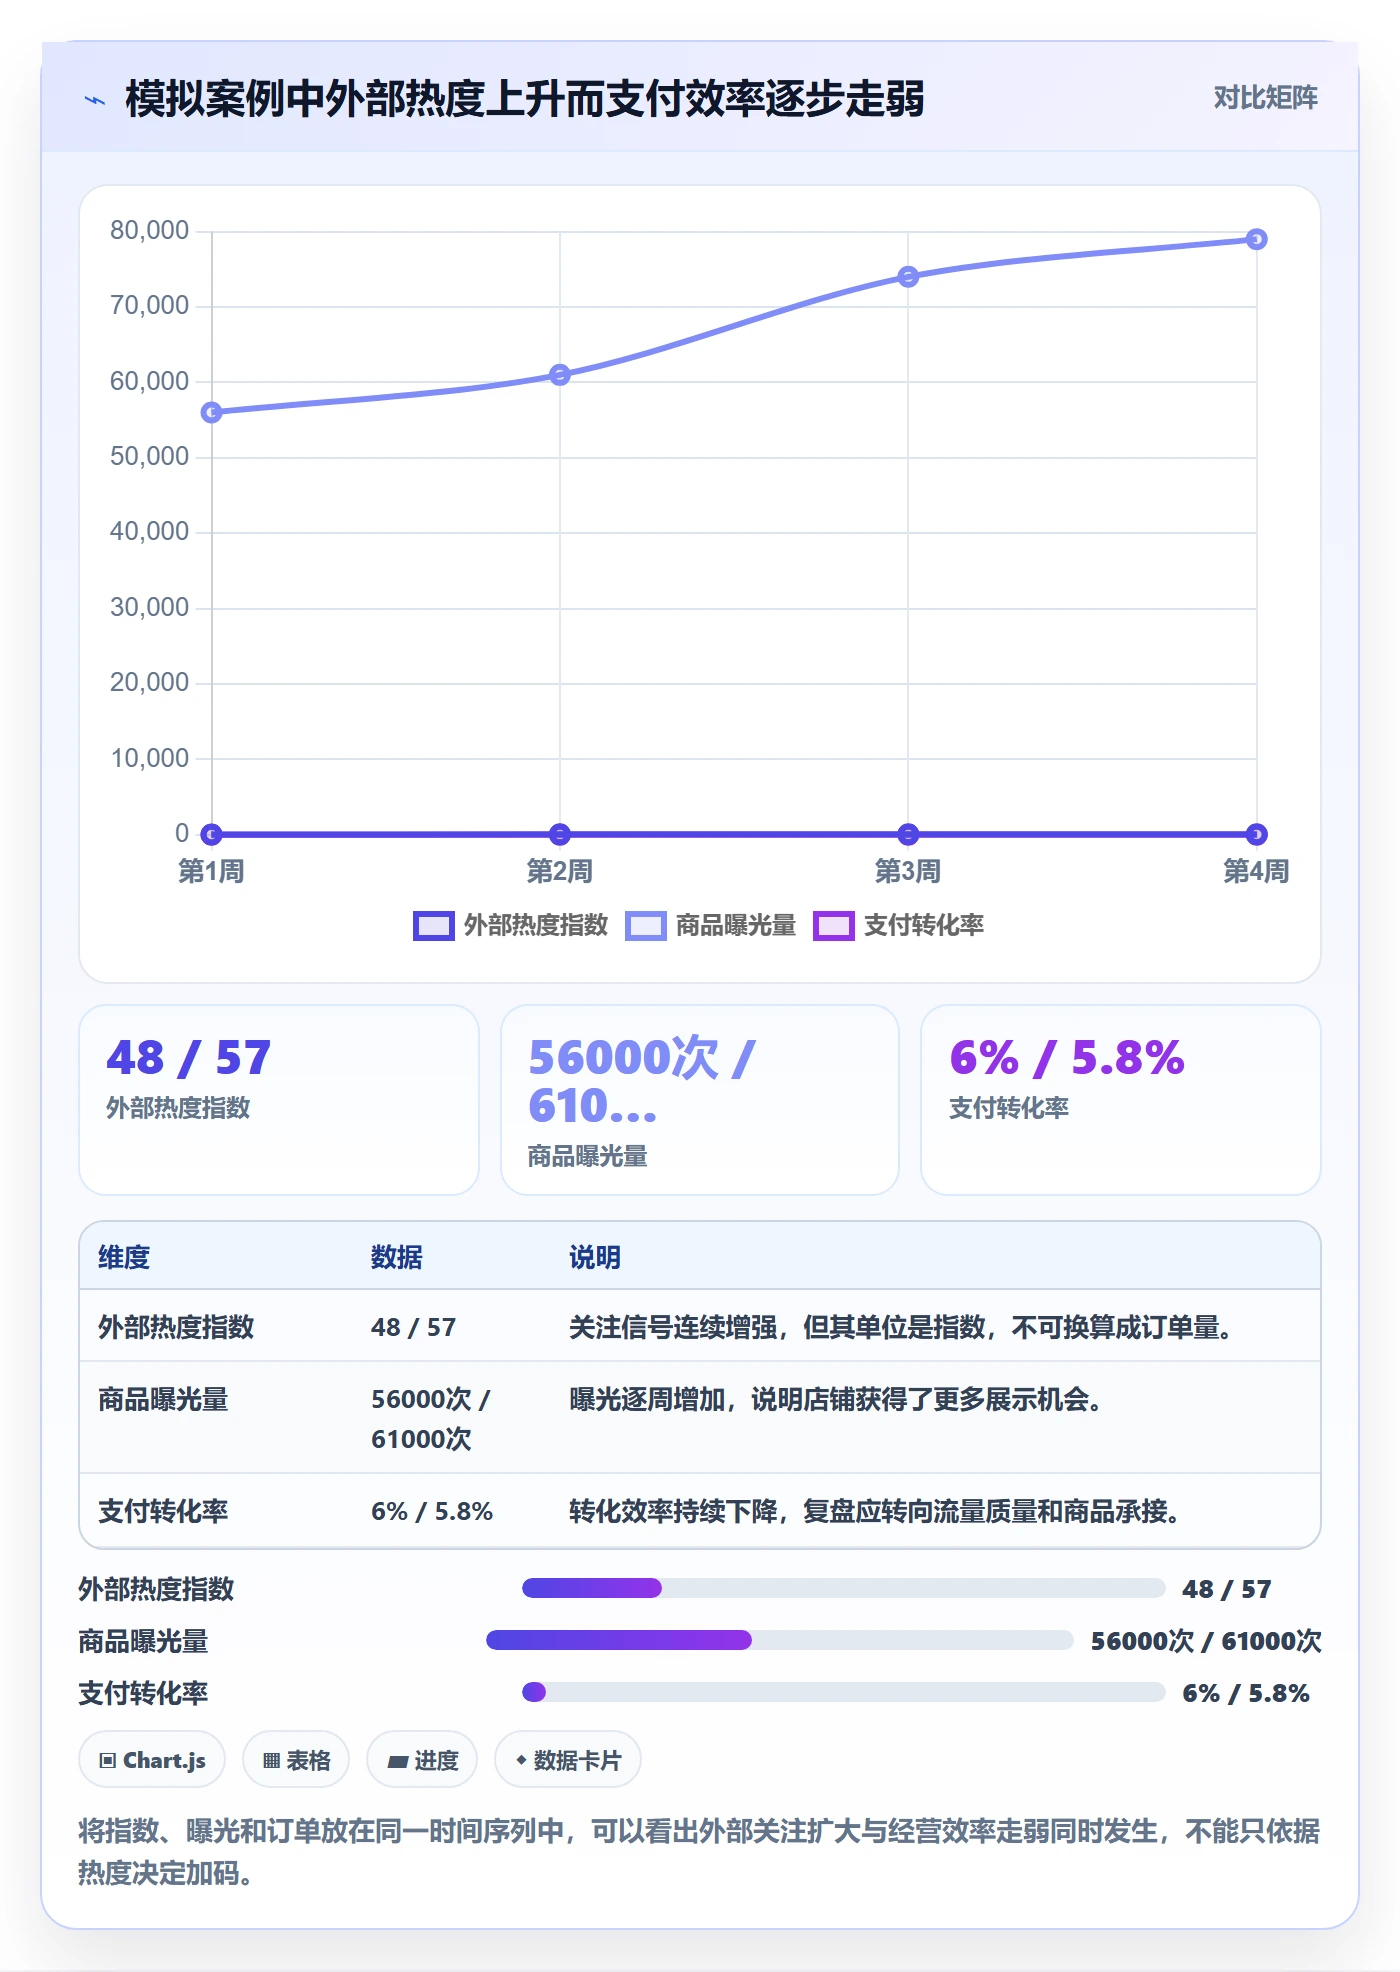The height and width of the screenshot is (1972, 1400).
Task: Click the 对比矩阵 label in header
Action: click(1265, 97)
